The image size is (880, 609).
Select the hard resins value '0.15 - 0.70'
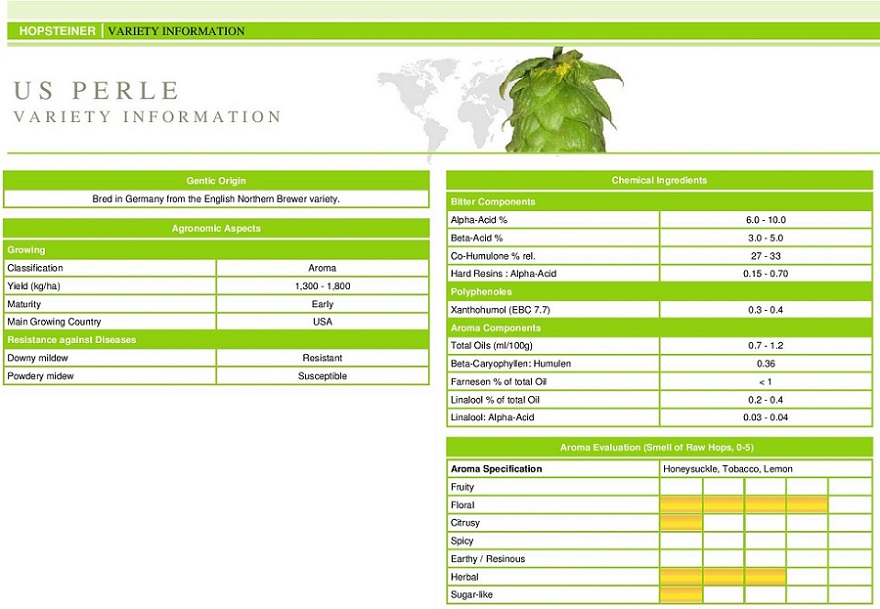pyautogui.click(x=766, y=273)
